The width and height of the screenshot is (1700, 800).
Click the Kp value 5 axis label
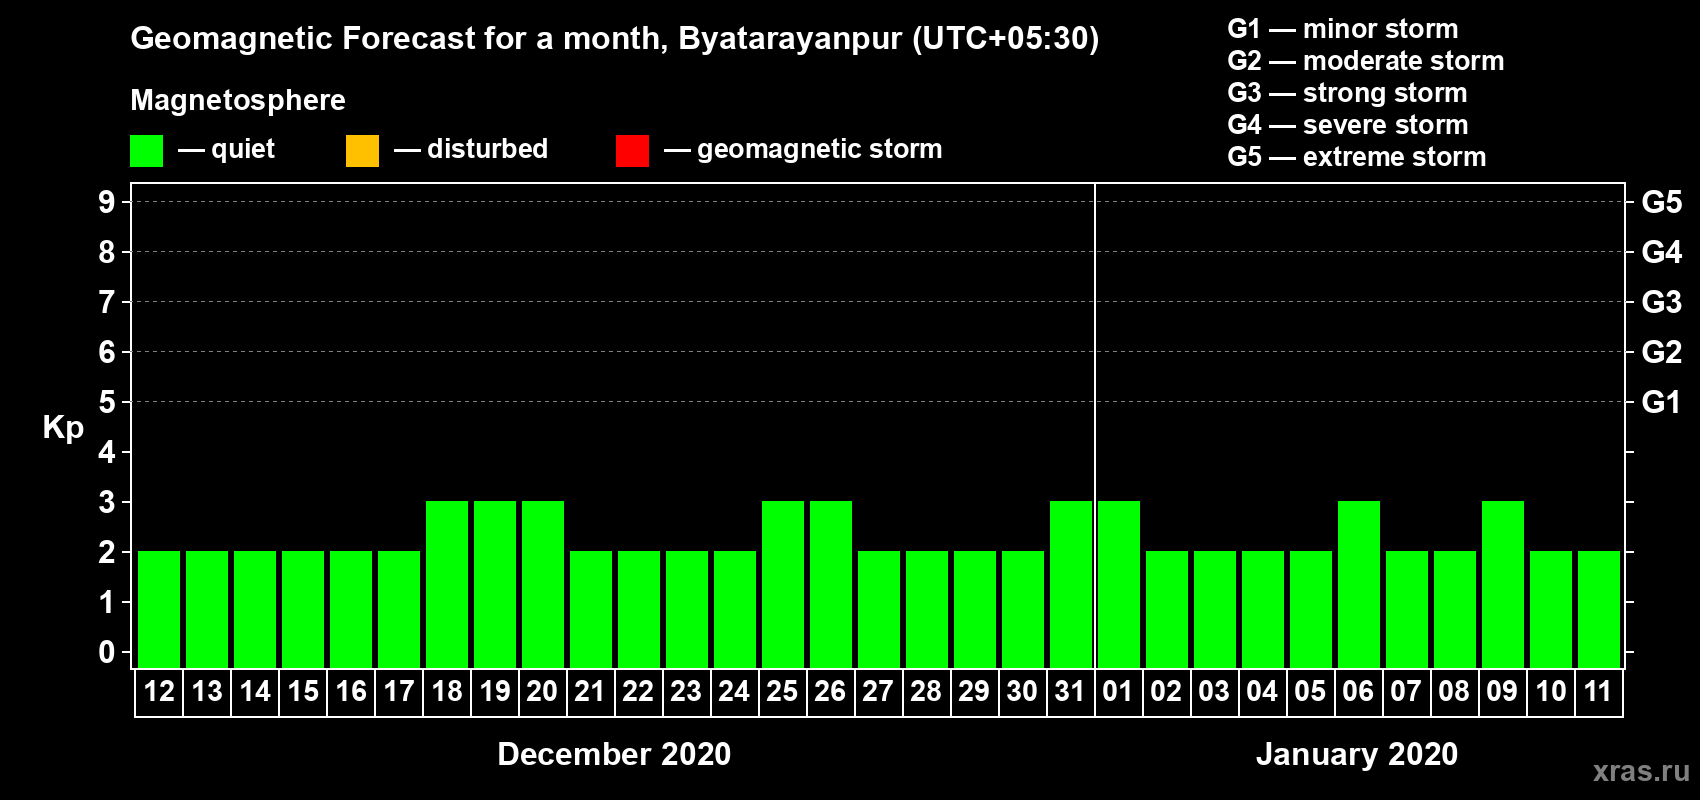[107, 402]
